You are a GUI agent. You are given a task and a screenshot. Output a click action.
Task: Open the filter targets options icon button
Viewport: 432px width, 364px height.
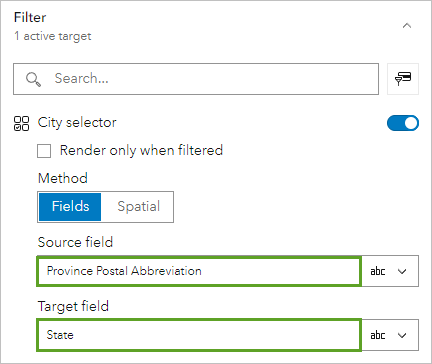(403, 79)
